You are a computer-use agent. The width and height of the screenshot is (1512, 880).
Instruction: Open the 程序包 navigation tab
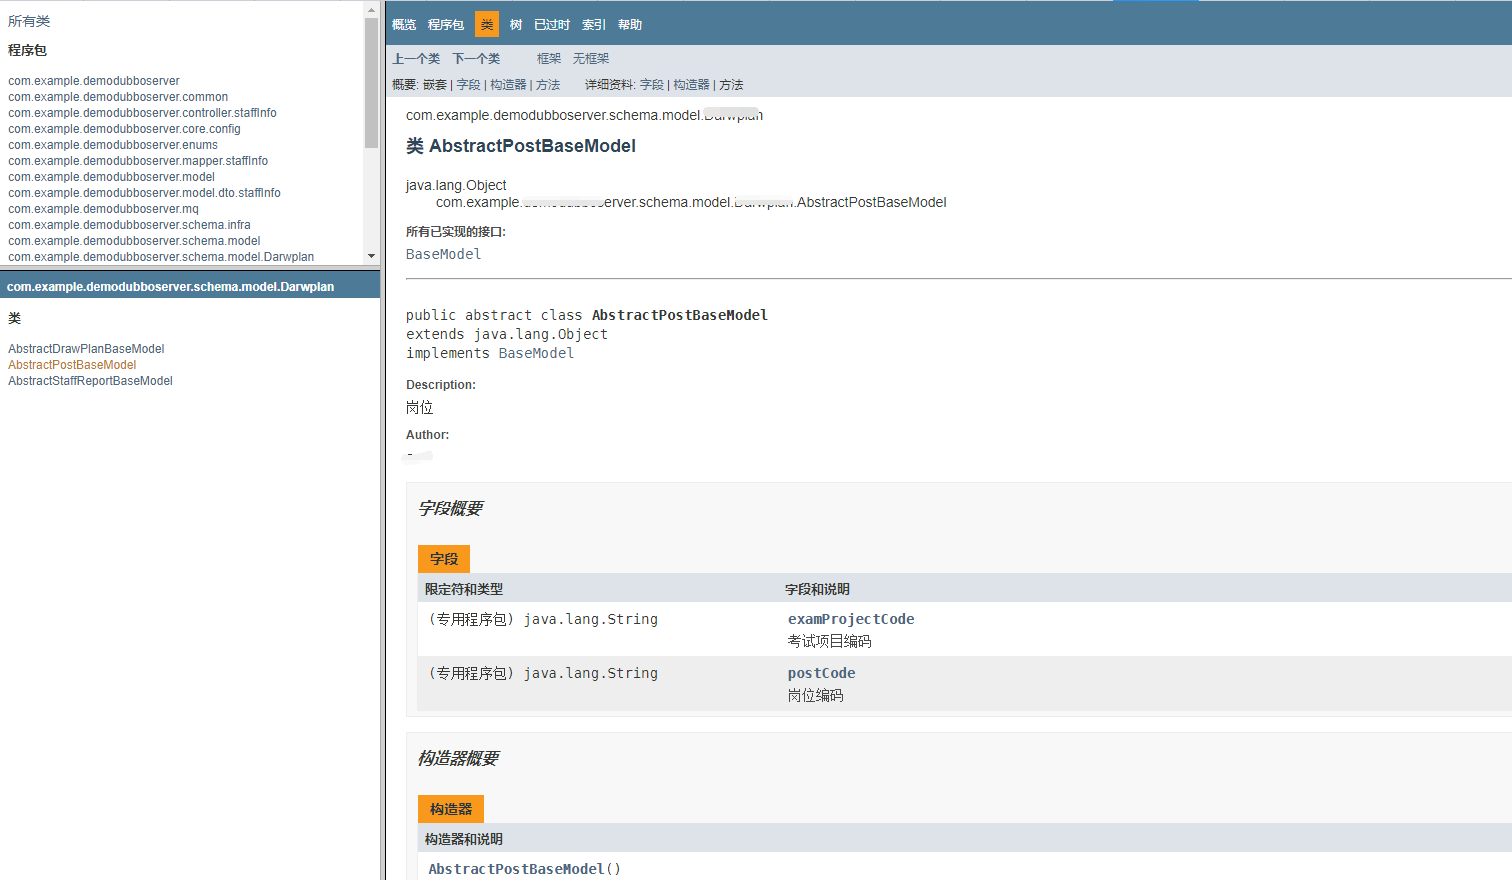click(x=445, y=24)
